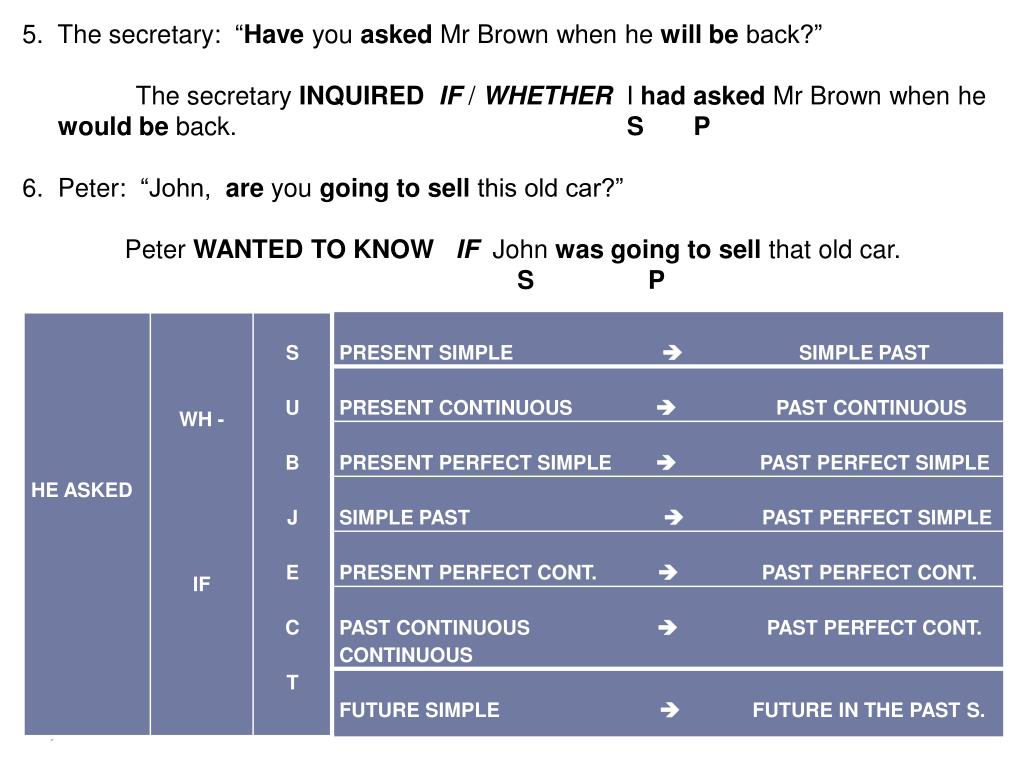Select the IF cell in the table
This screenshot has height=768, width=1024.
[201, 583]
